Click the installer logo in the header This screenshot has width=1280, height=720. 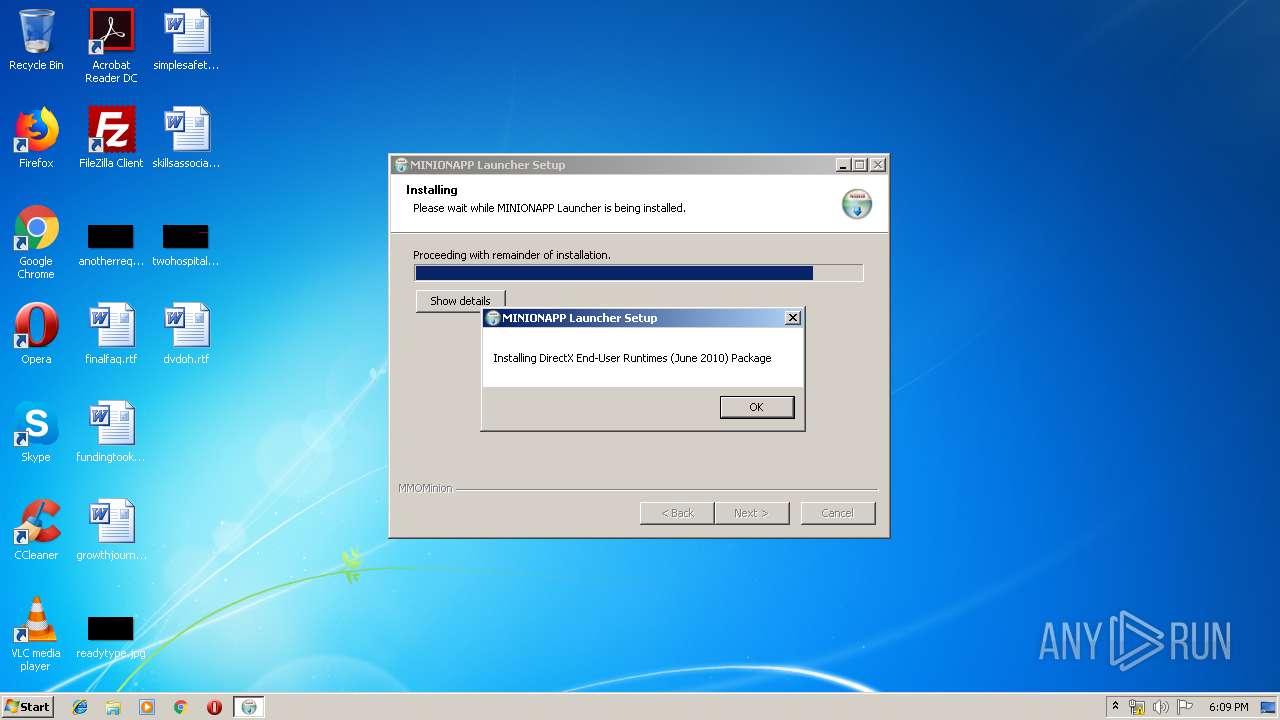coord(857,203)
